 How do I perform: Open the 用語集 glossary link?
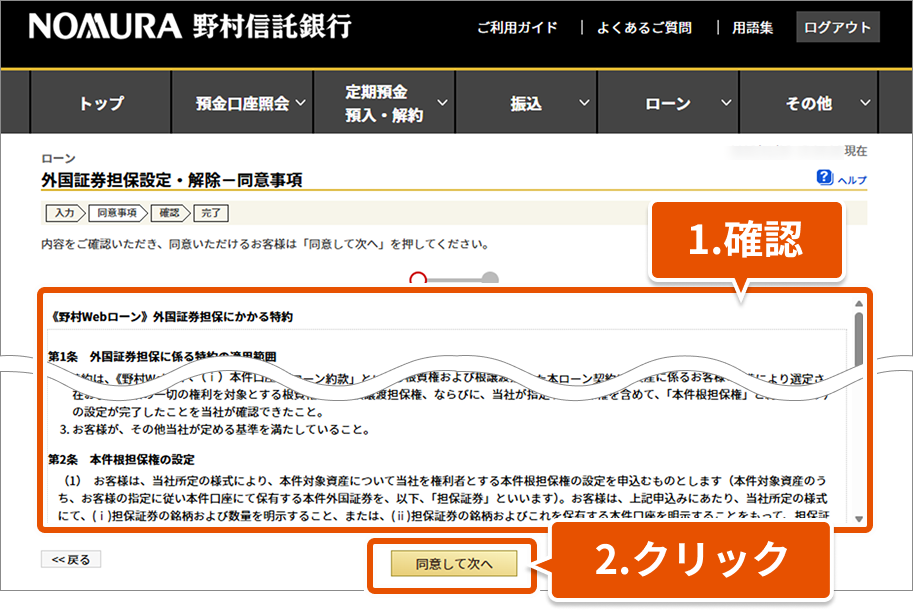coord(751,28)
